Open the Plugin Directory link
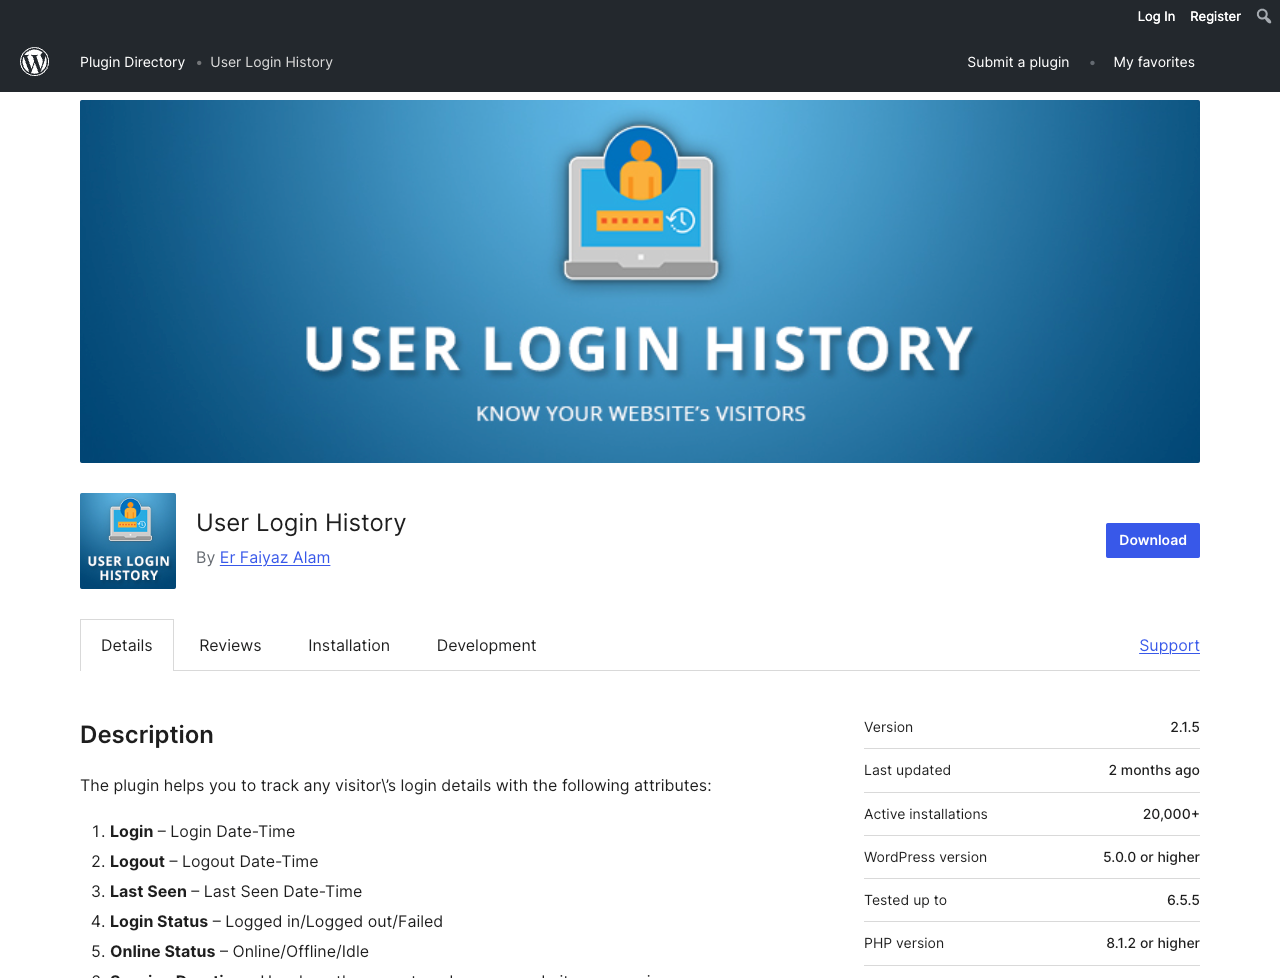The image size is (1280, 978). [132, 62]
